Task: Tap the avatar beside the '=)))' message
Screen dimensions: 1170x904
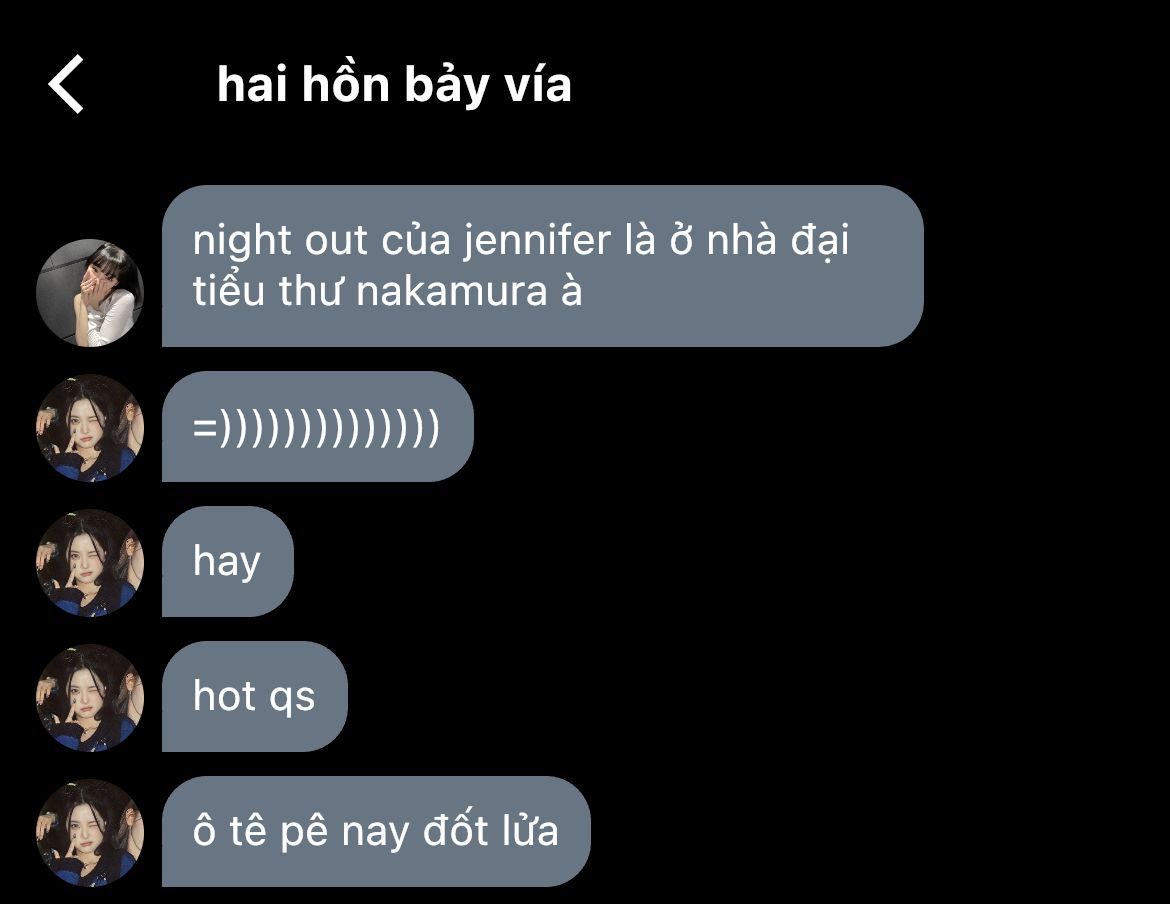Action: tap(90, 428)
